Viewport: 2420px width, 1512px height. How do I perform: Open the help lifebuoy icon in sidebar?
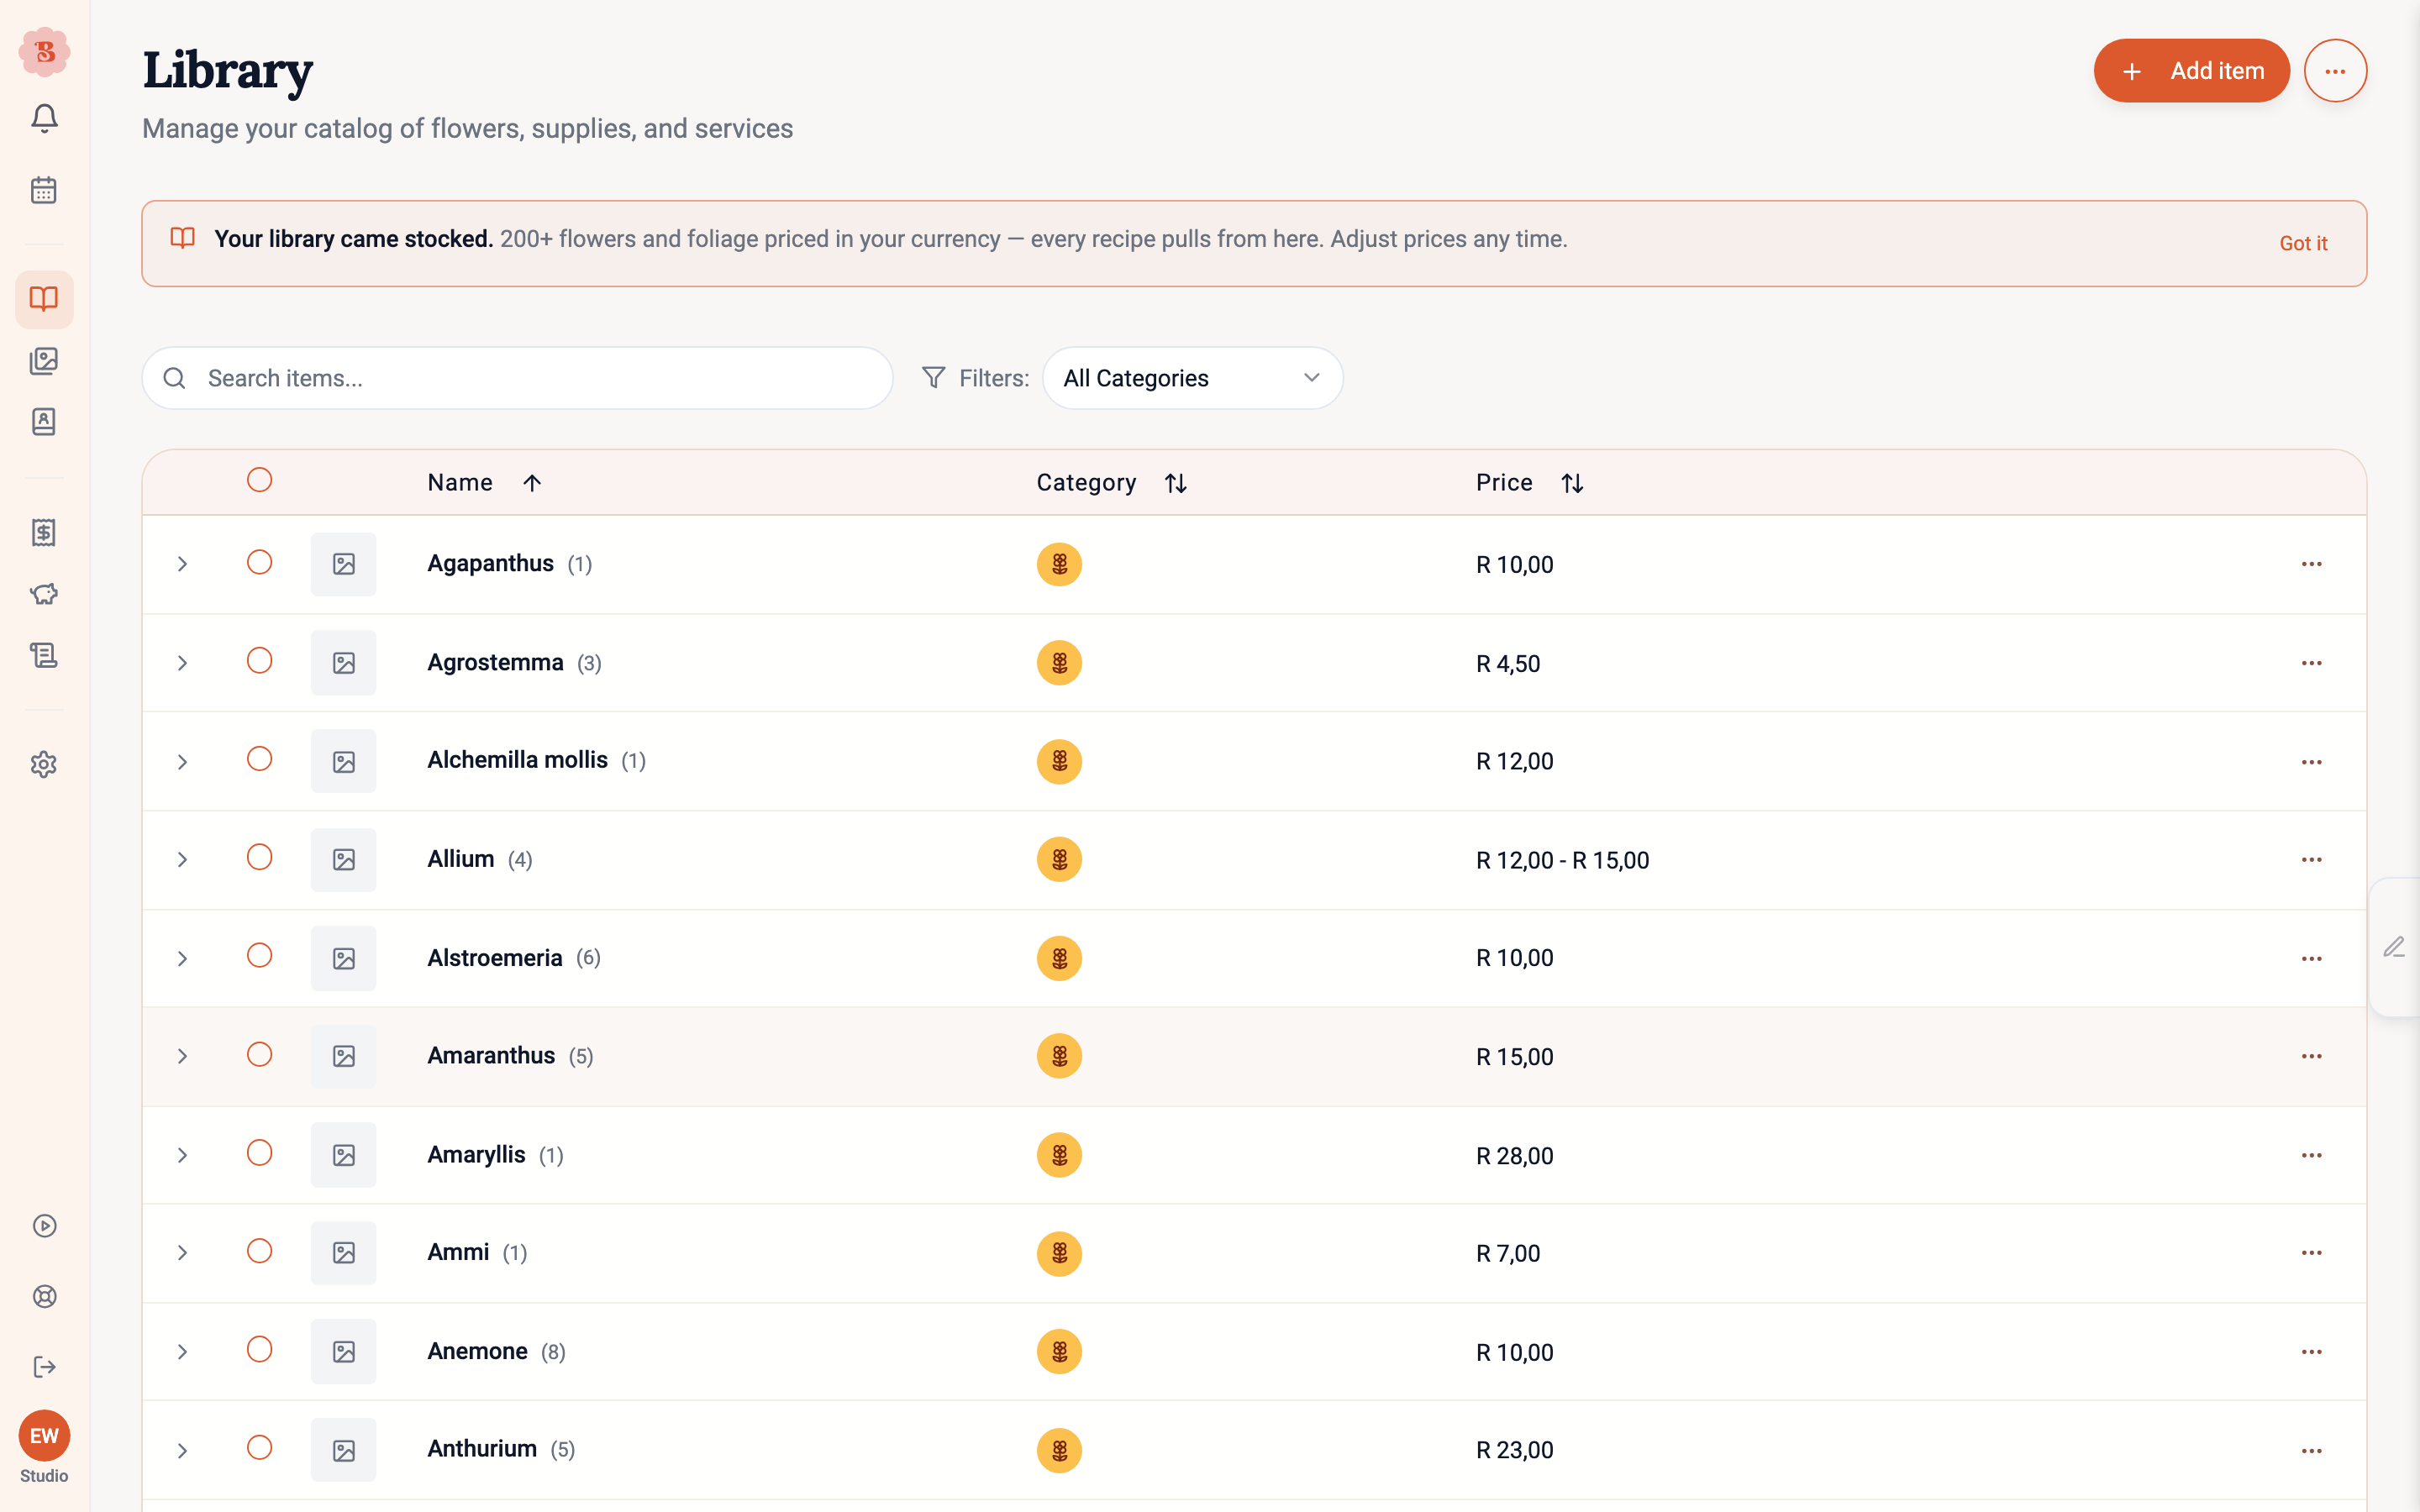pyautogui.click(x=44, y=1297)
